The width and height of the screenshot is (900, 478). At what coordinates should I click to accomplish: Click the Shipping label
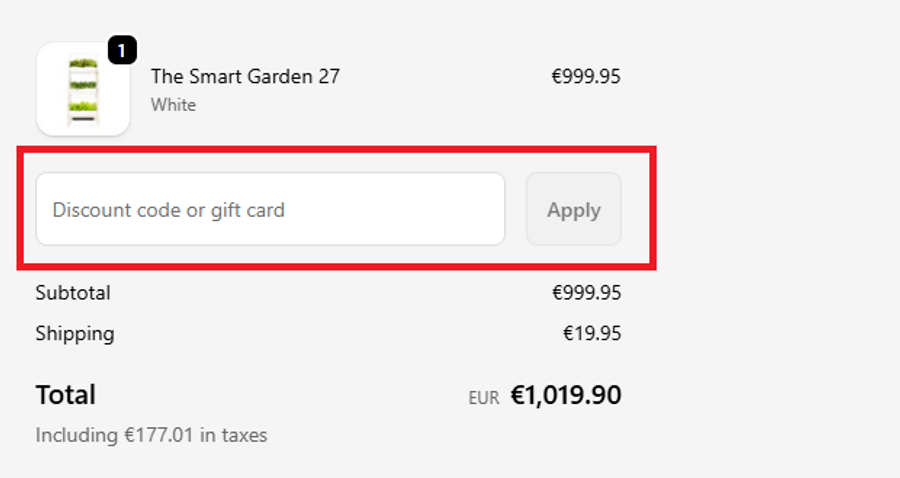pos(75,333)
